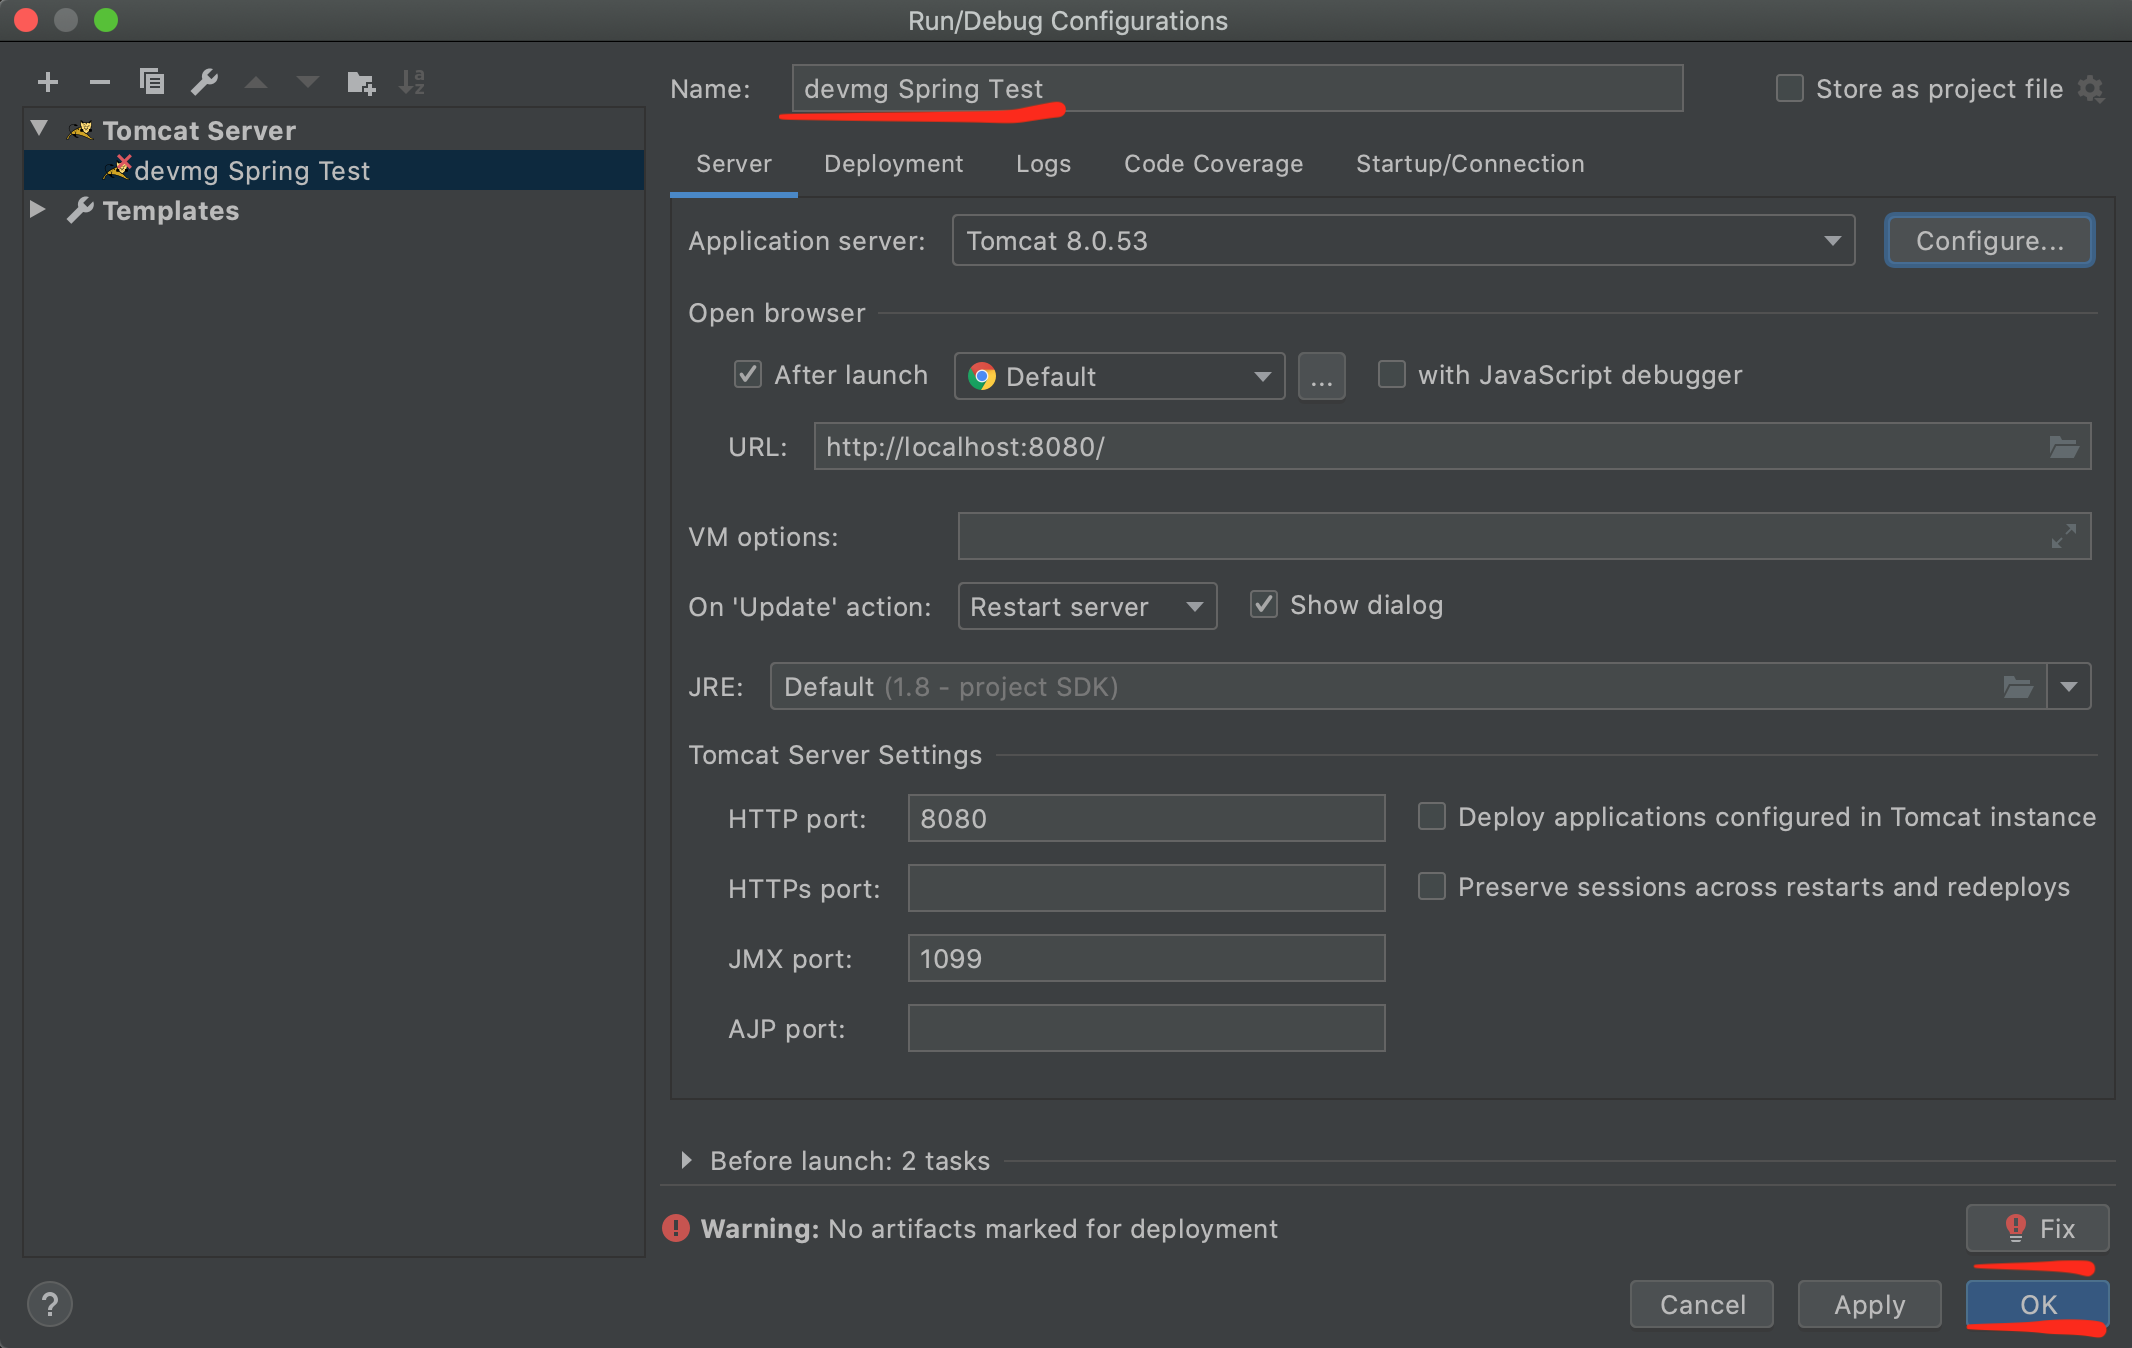Click the expand icon in the VM options field

click(x=2063, y=537)
